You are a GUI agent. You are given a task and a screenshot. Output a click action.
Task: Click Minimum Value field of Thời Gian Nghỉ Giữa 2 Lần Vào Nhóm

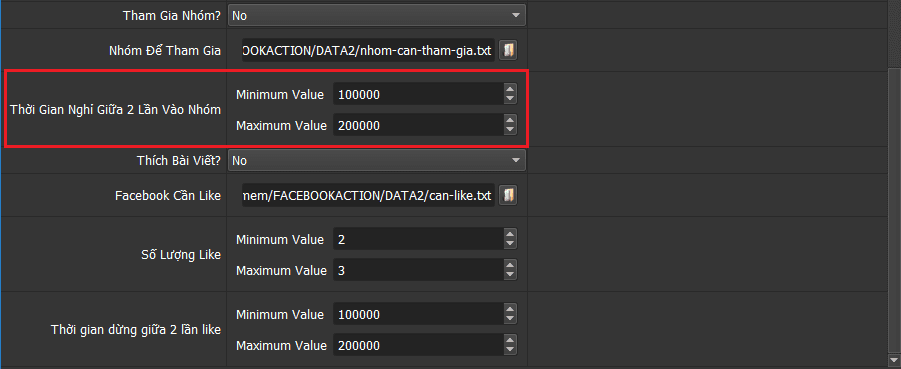tap(418, 94)
